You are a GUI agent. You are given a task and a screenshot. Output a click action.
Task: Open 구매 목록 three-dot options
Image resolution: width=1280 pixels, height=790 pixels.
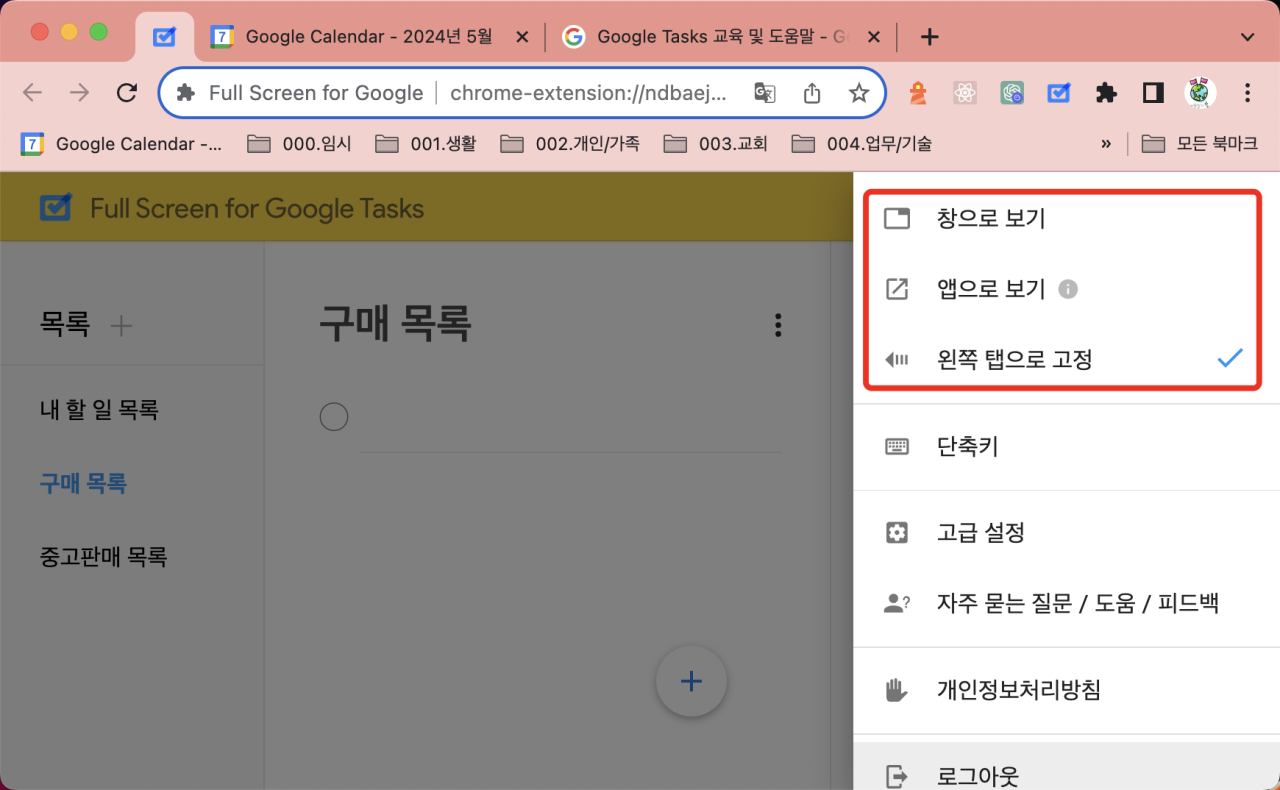coord(778,325)
